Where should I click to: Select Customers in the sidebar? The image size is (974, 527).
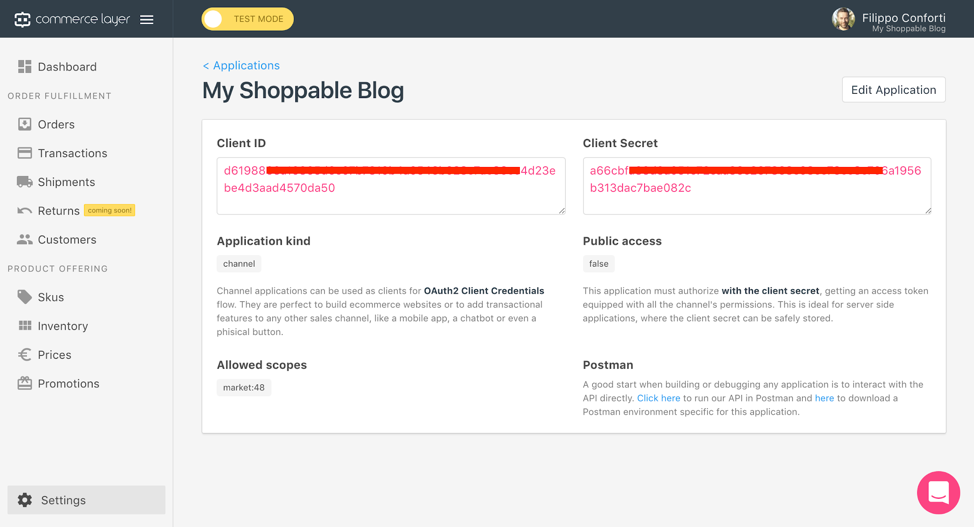point(67,239)
